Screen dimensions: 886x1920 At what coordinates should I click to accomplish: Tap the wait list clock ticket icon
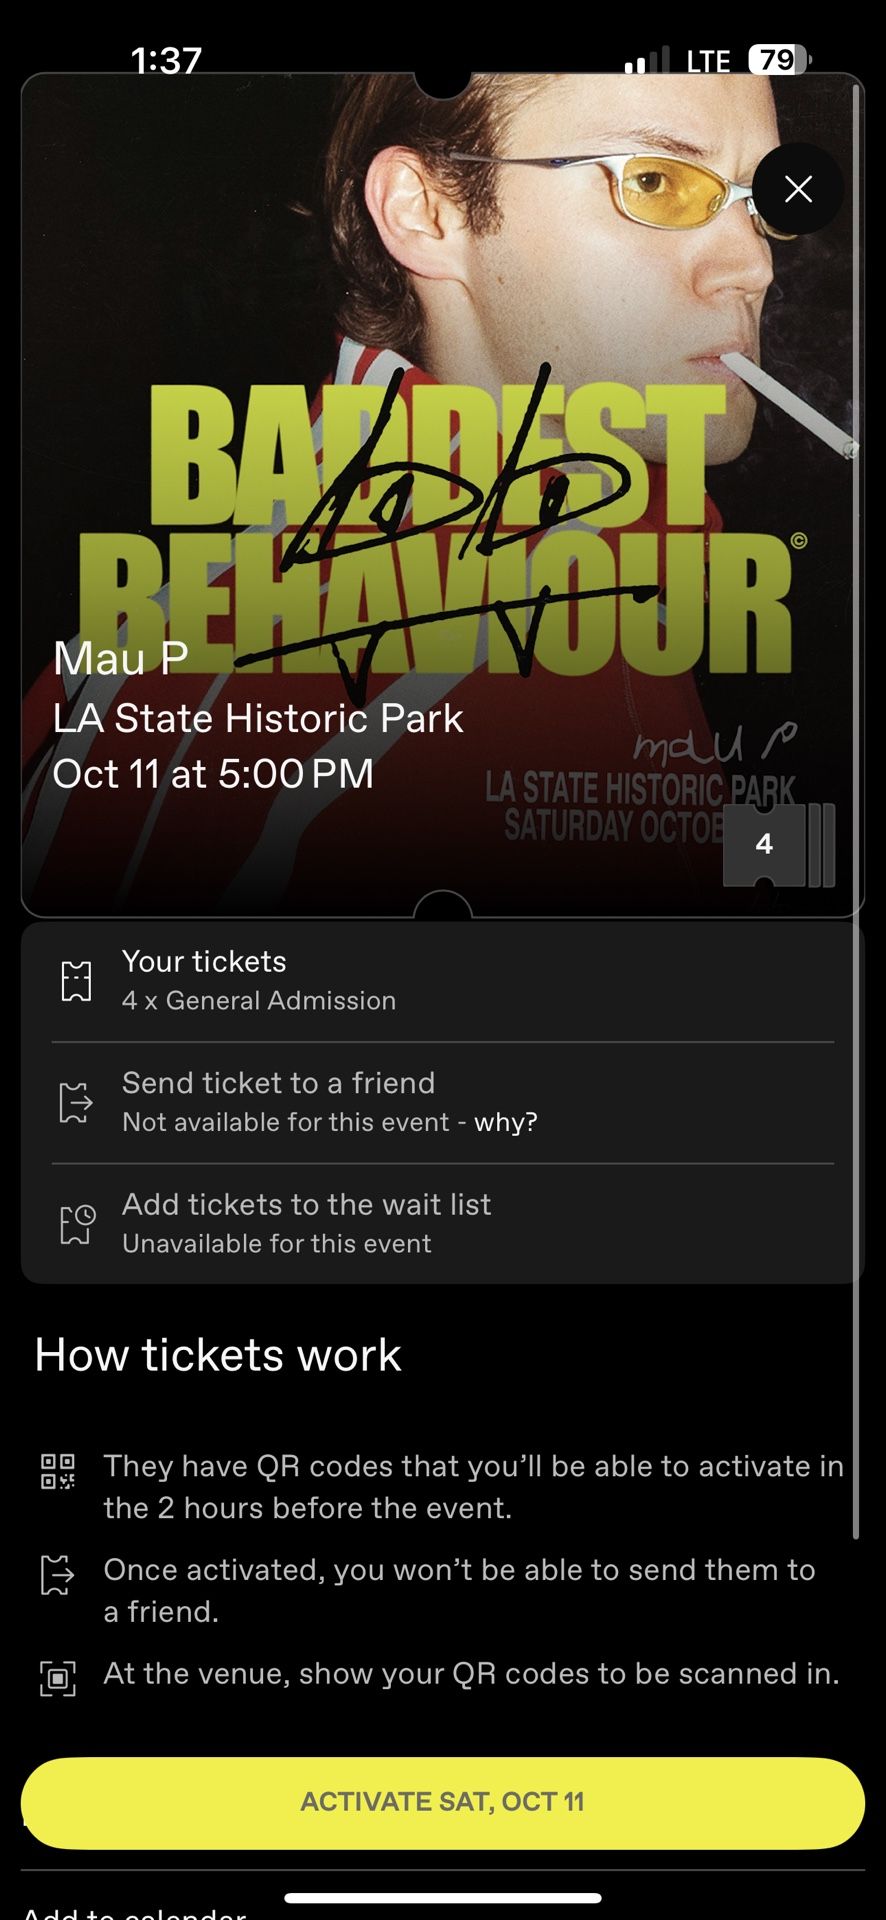click(77, 1224)
